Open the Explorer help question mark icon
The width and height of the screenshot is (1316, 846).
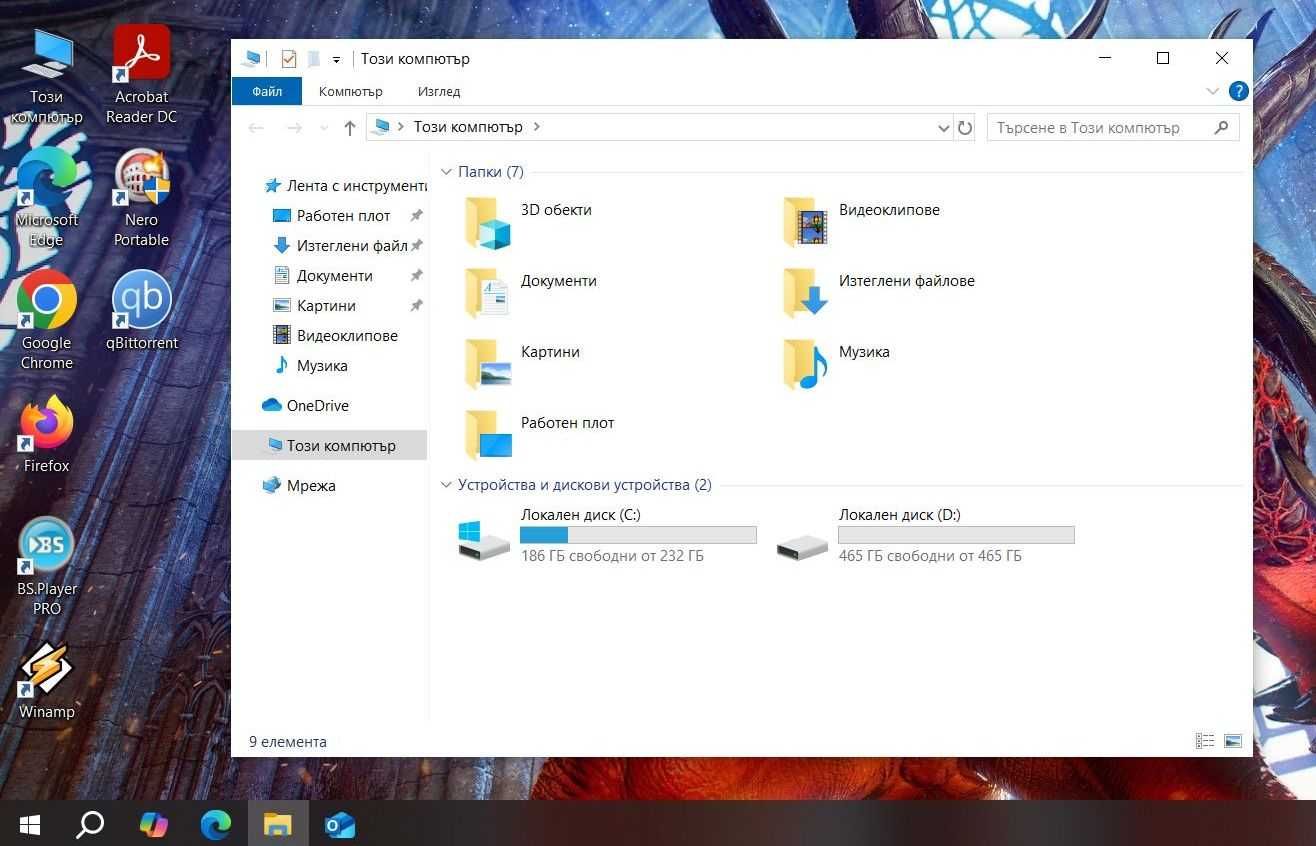click(1238, 91)
